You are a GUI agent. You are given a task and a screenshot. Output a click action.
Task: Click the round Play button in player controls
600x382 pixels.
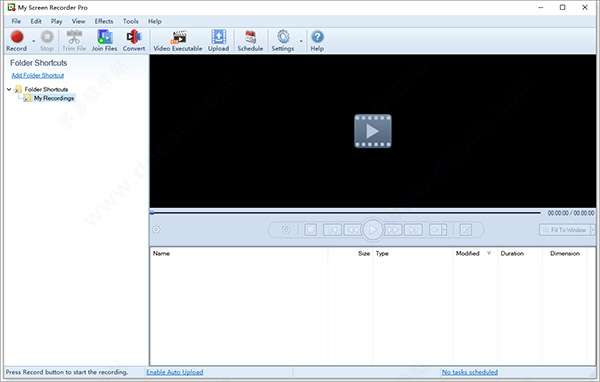tap(372, 230)
